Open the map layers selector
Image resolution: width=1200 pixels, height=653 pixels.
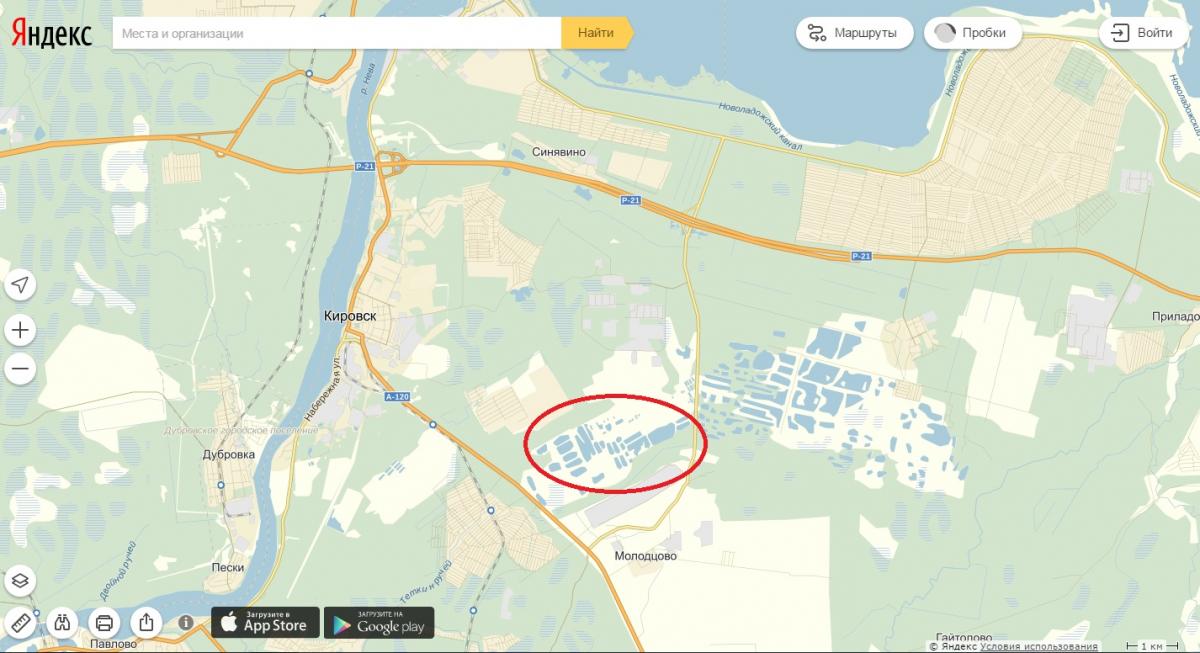20,580
